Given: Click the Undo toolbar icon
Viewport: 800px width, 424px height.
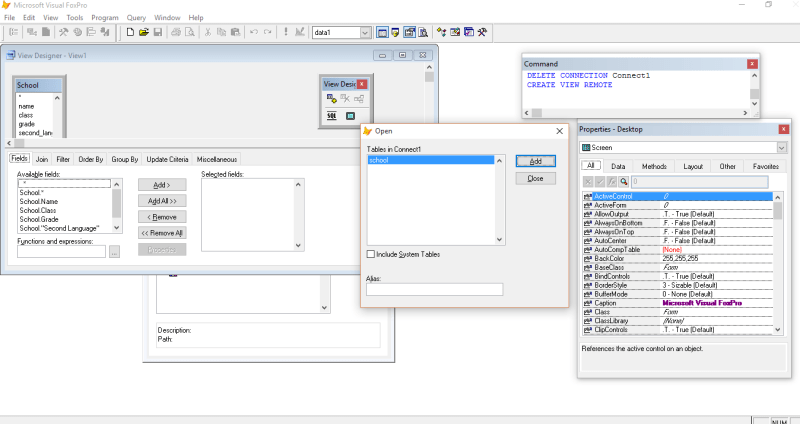Looking at the screenshot, I should click(x=254, y=32).
